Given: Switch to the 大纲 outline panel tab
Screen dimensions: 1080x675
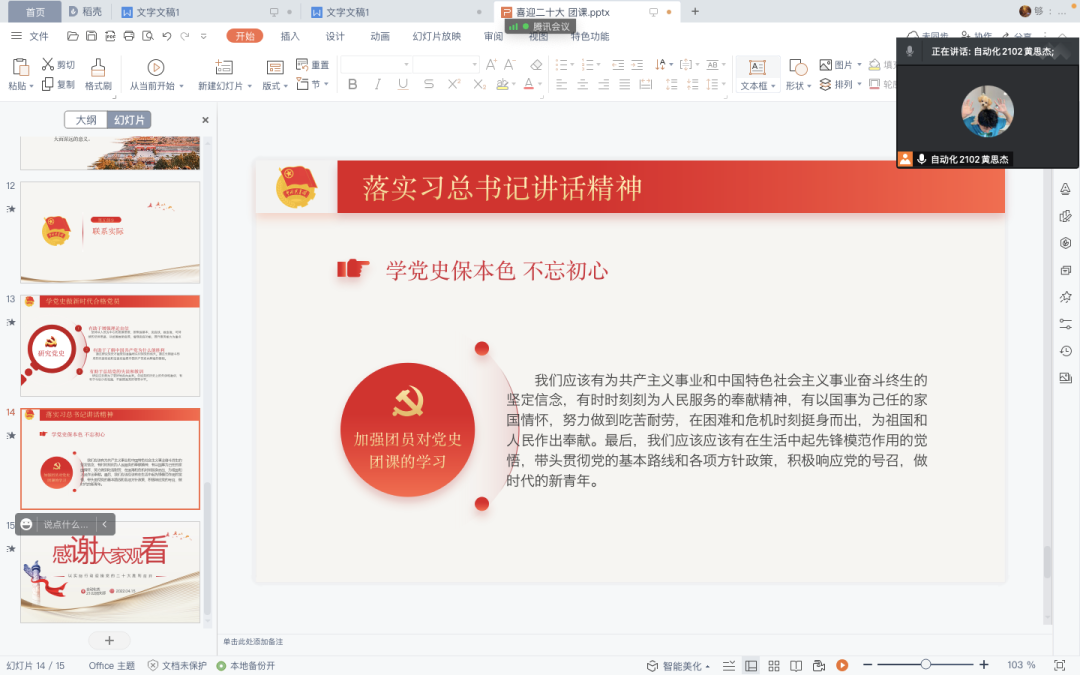Looking at the screenshot, I should [86, 119].
